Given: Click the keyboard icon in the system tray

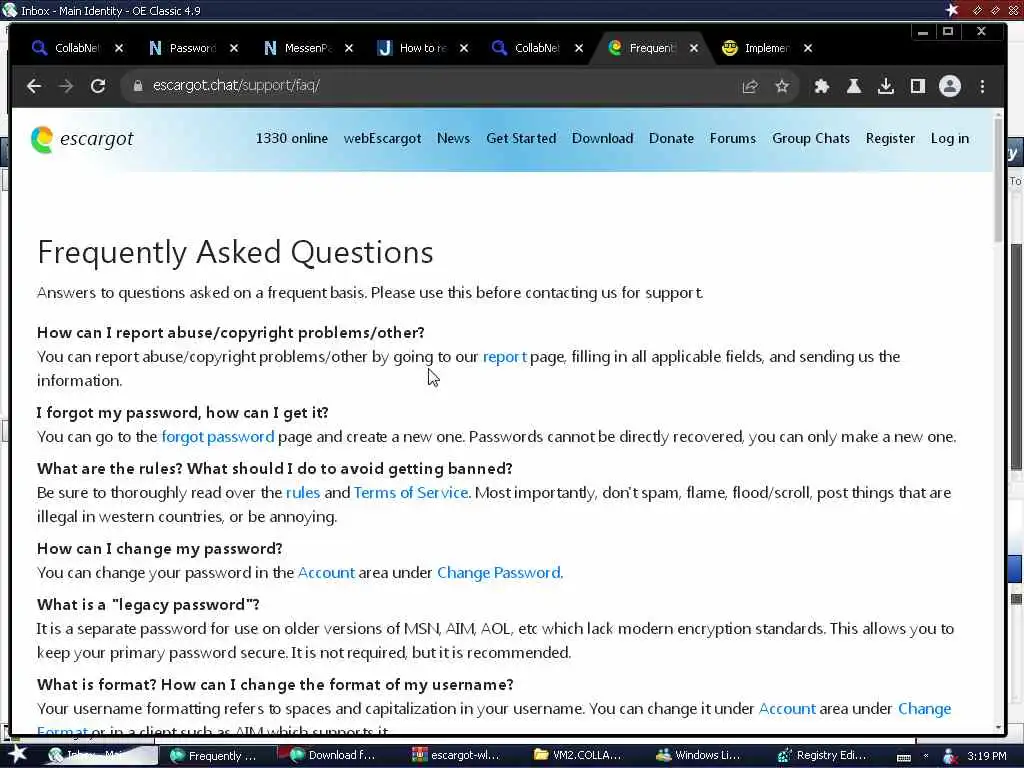Looking at the screenshot, I should point(904,757).
